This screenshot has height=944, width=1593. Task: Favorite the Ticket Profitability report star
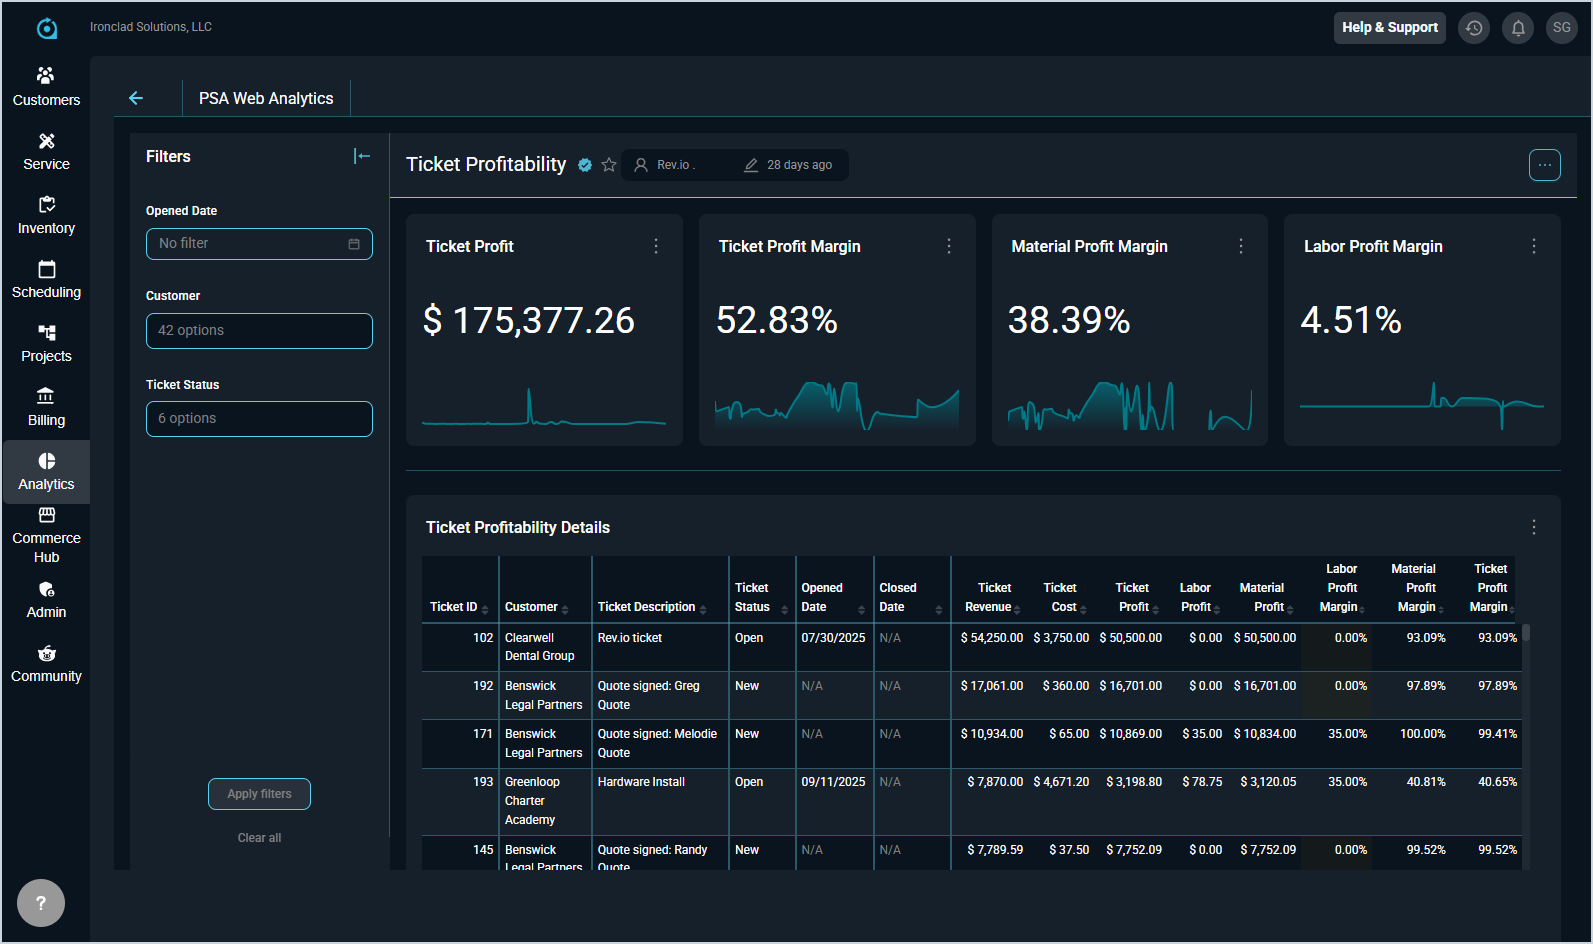coord(609,165)
